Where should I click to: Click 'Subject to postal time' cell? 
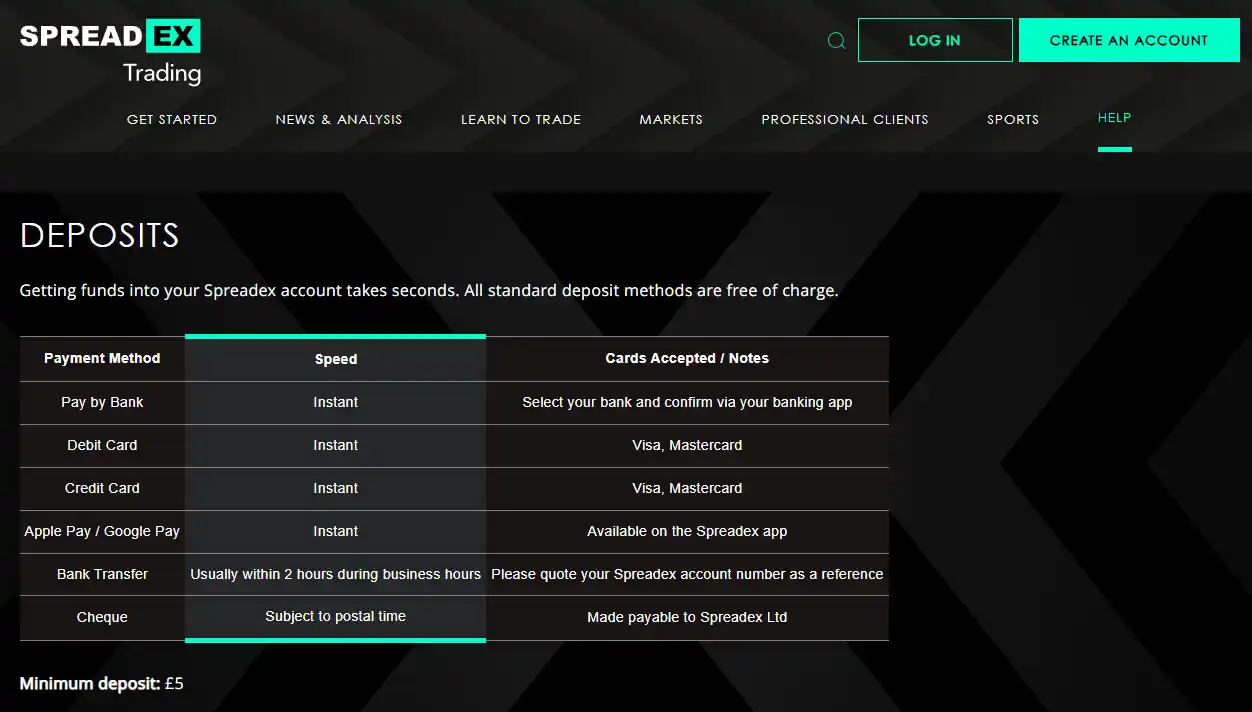(x=336, y=616)
